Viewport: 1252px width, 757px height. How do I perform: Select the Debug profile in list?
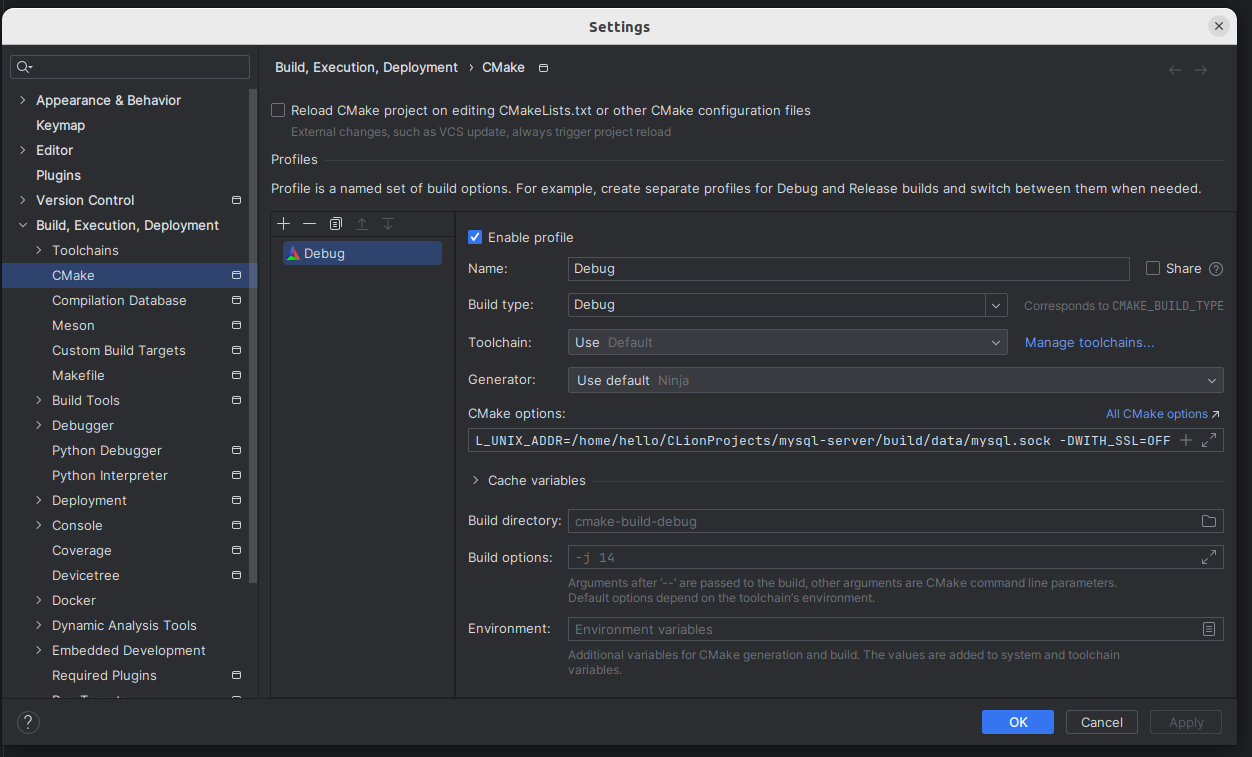point(362,253)
